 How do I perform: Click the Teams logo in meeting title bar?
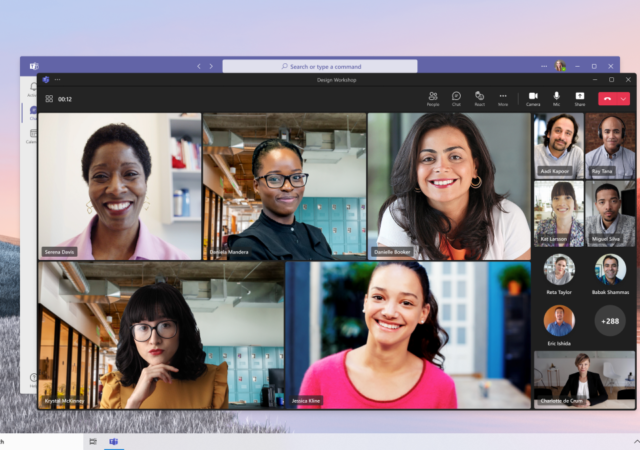click(x=46, y=80)
